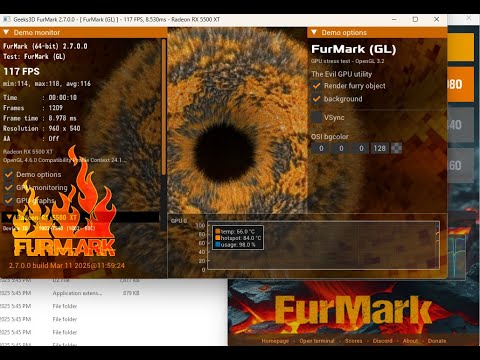The height and width of the screenshot is (360, 480).
Task: Click the Resolution 960 x 540 line
Action: 42,128
